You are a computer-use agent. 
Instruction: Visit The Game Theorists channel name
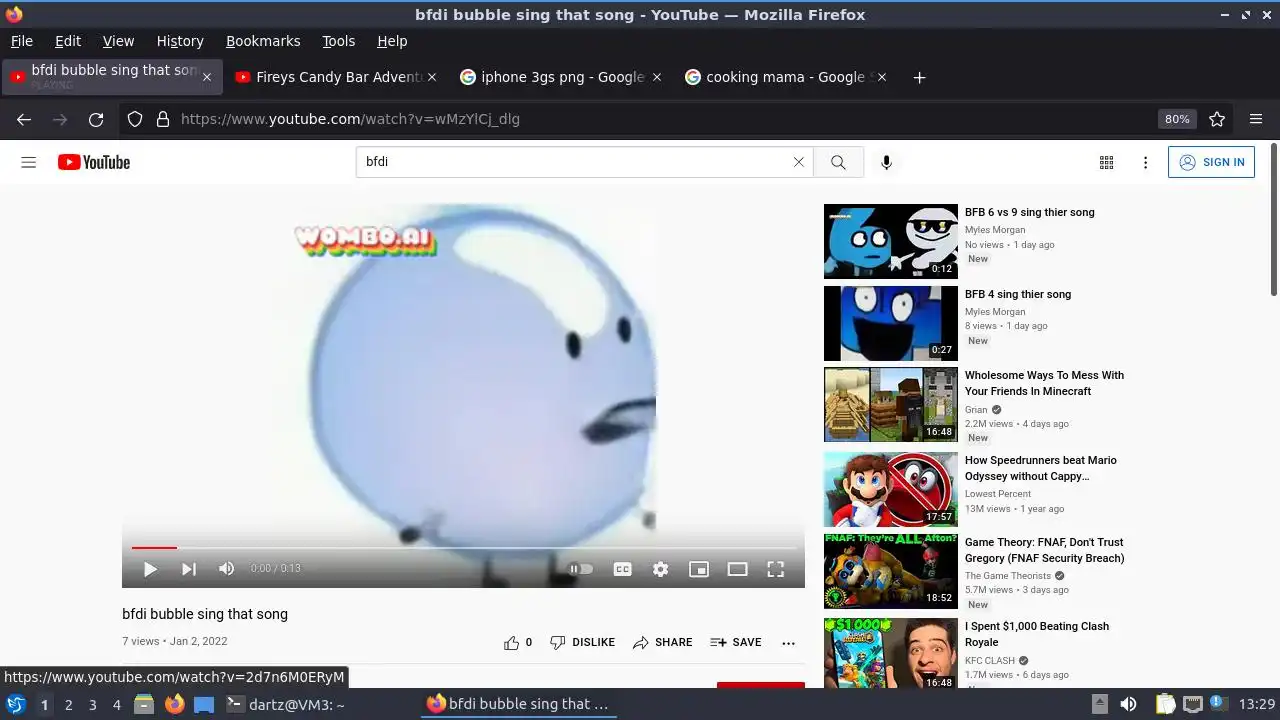[x=1008, y=576]
